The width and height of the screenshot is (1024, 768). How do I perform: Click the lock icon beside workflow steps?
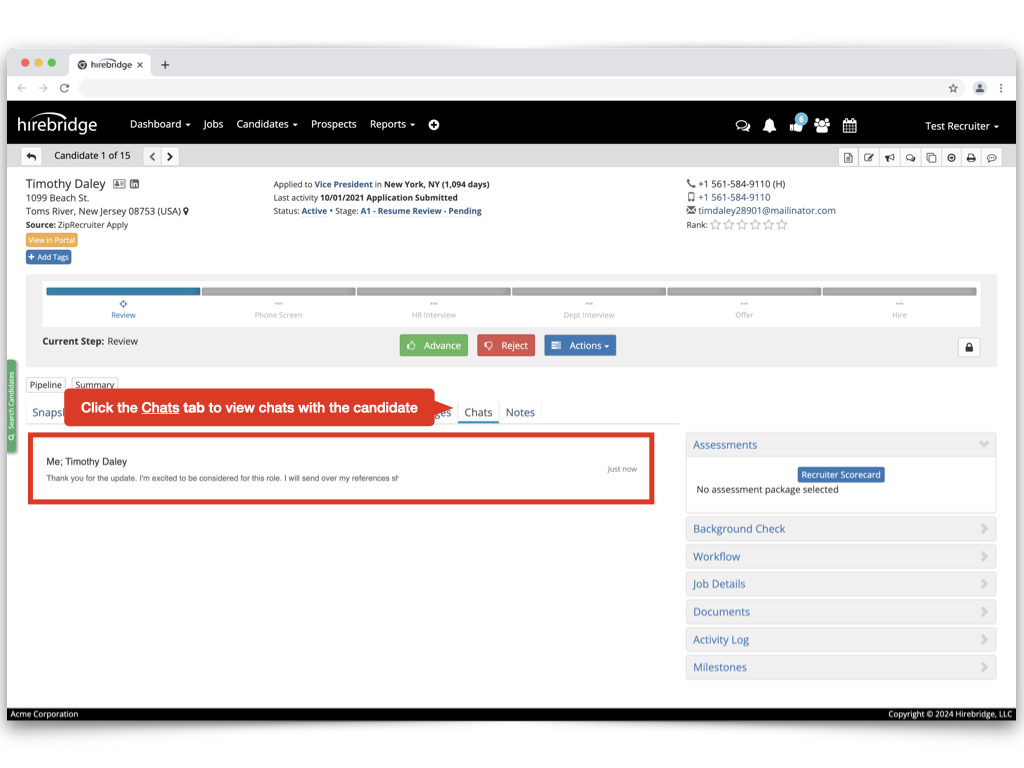968,347
